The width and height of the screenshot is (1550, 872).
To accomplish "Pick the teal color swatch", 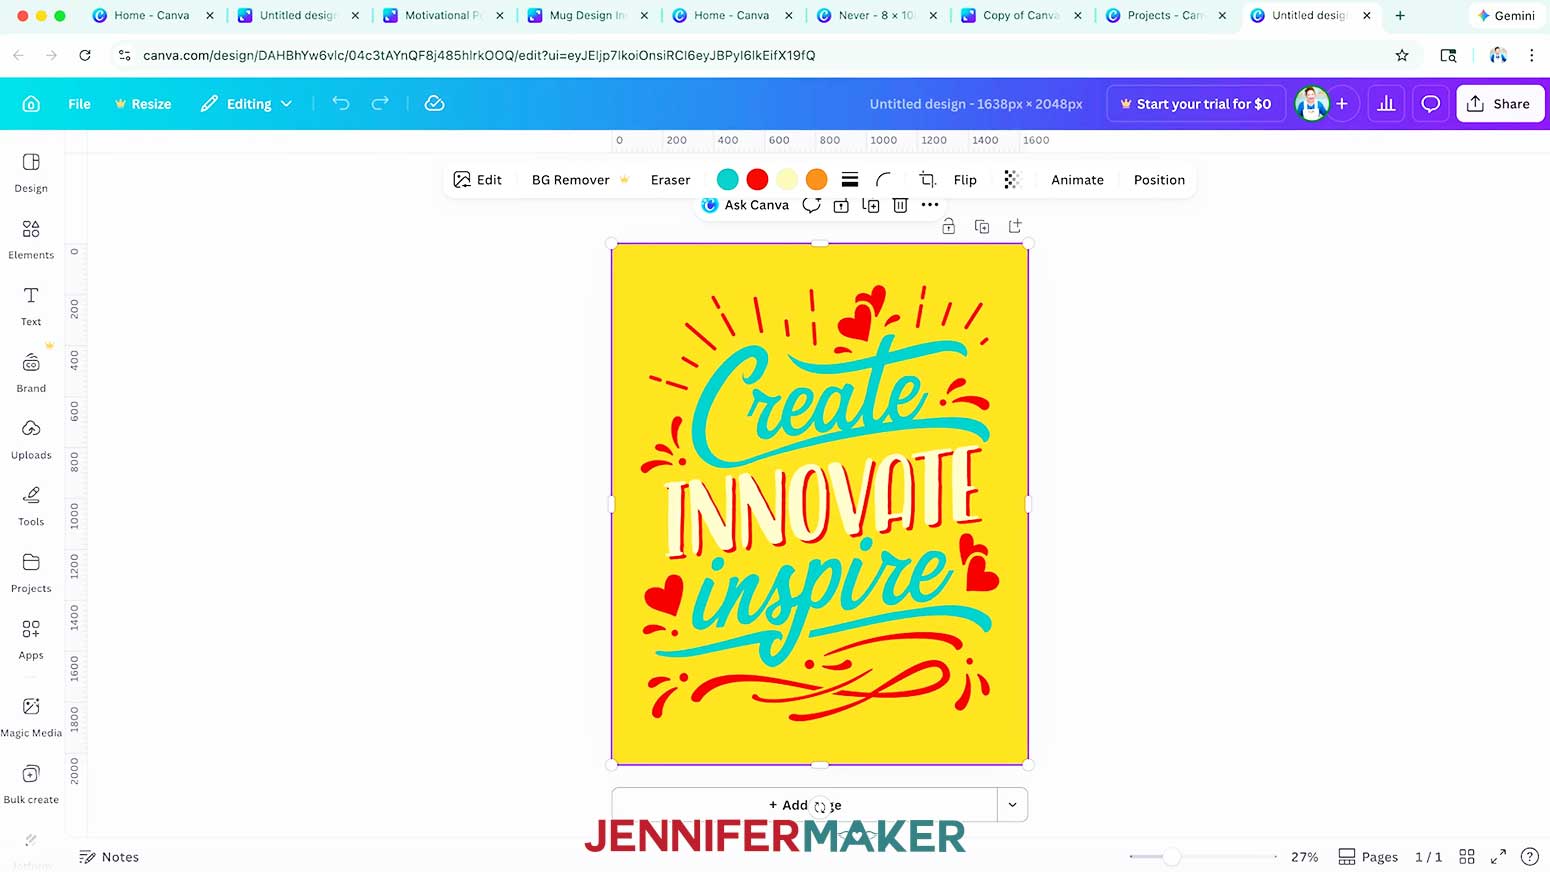I will [728, 180].
